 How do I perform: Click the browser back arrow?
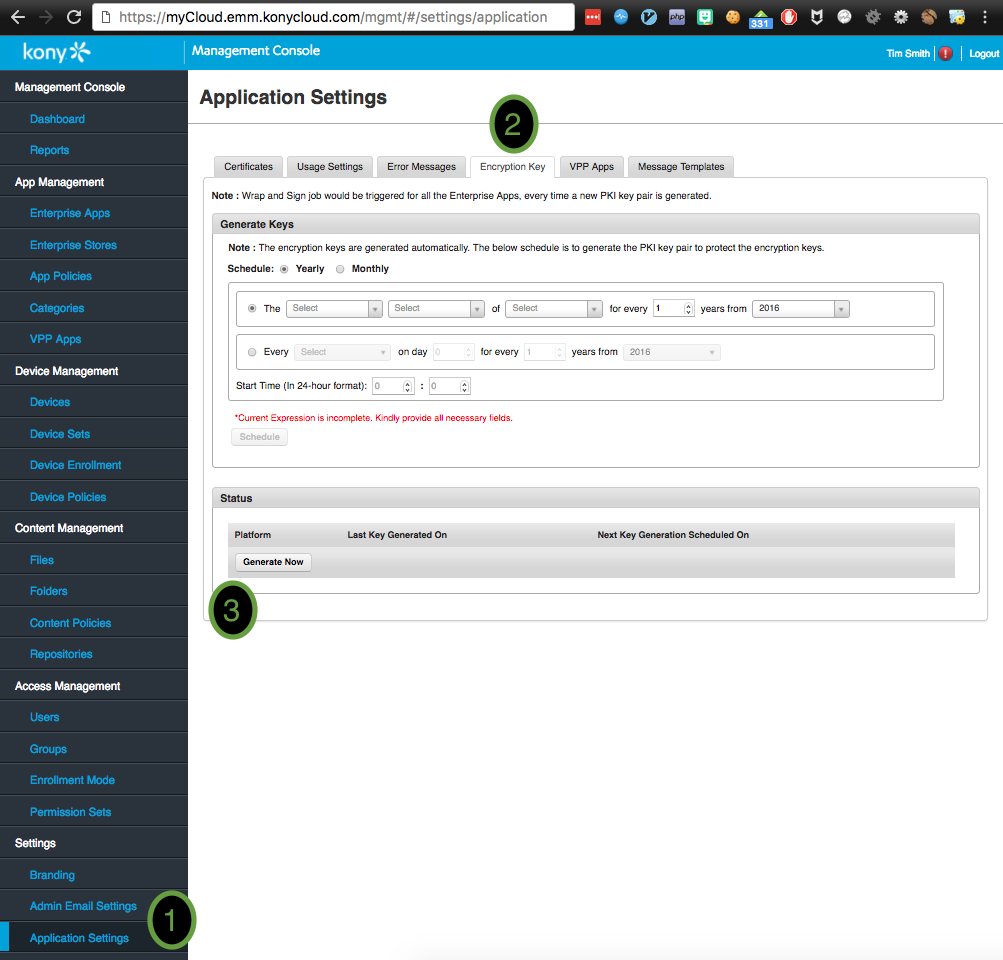(18, 17)
